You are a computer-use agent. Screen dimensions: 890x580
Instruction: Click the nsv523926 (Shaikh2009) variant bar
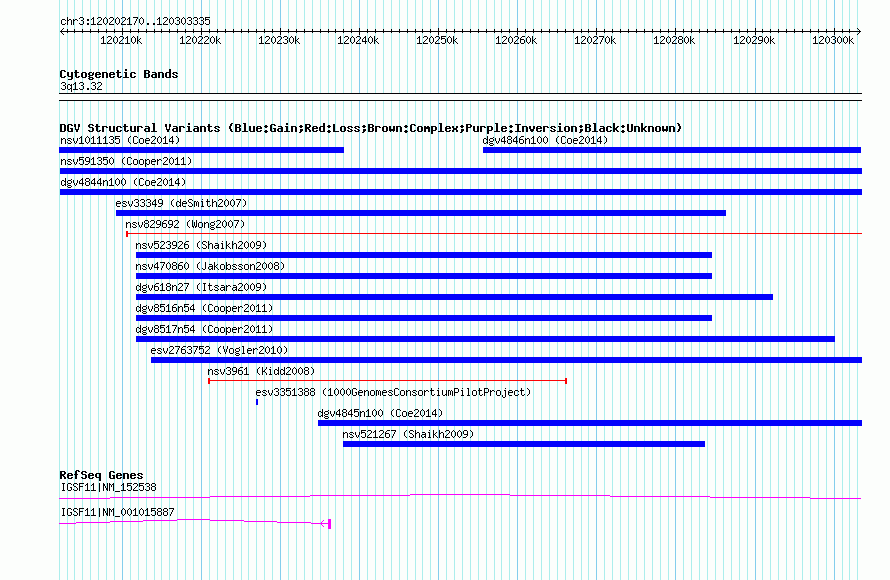(423, 255)
